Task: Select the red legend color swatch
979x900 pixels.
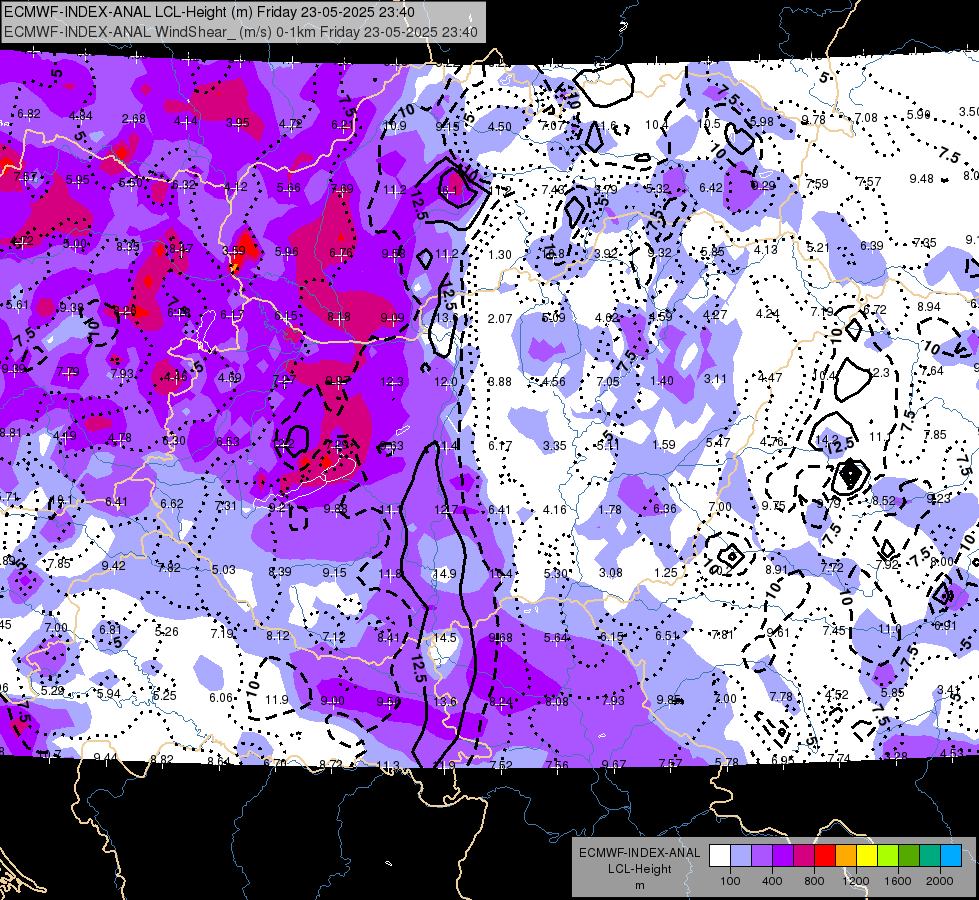Action: pyautogui.click(x=825, y=856)
